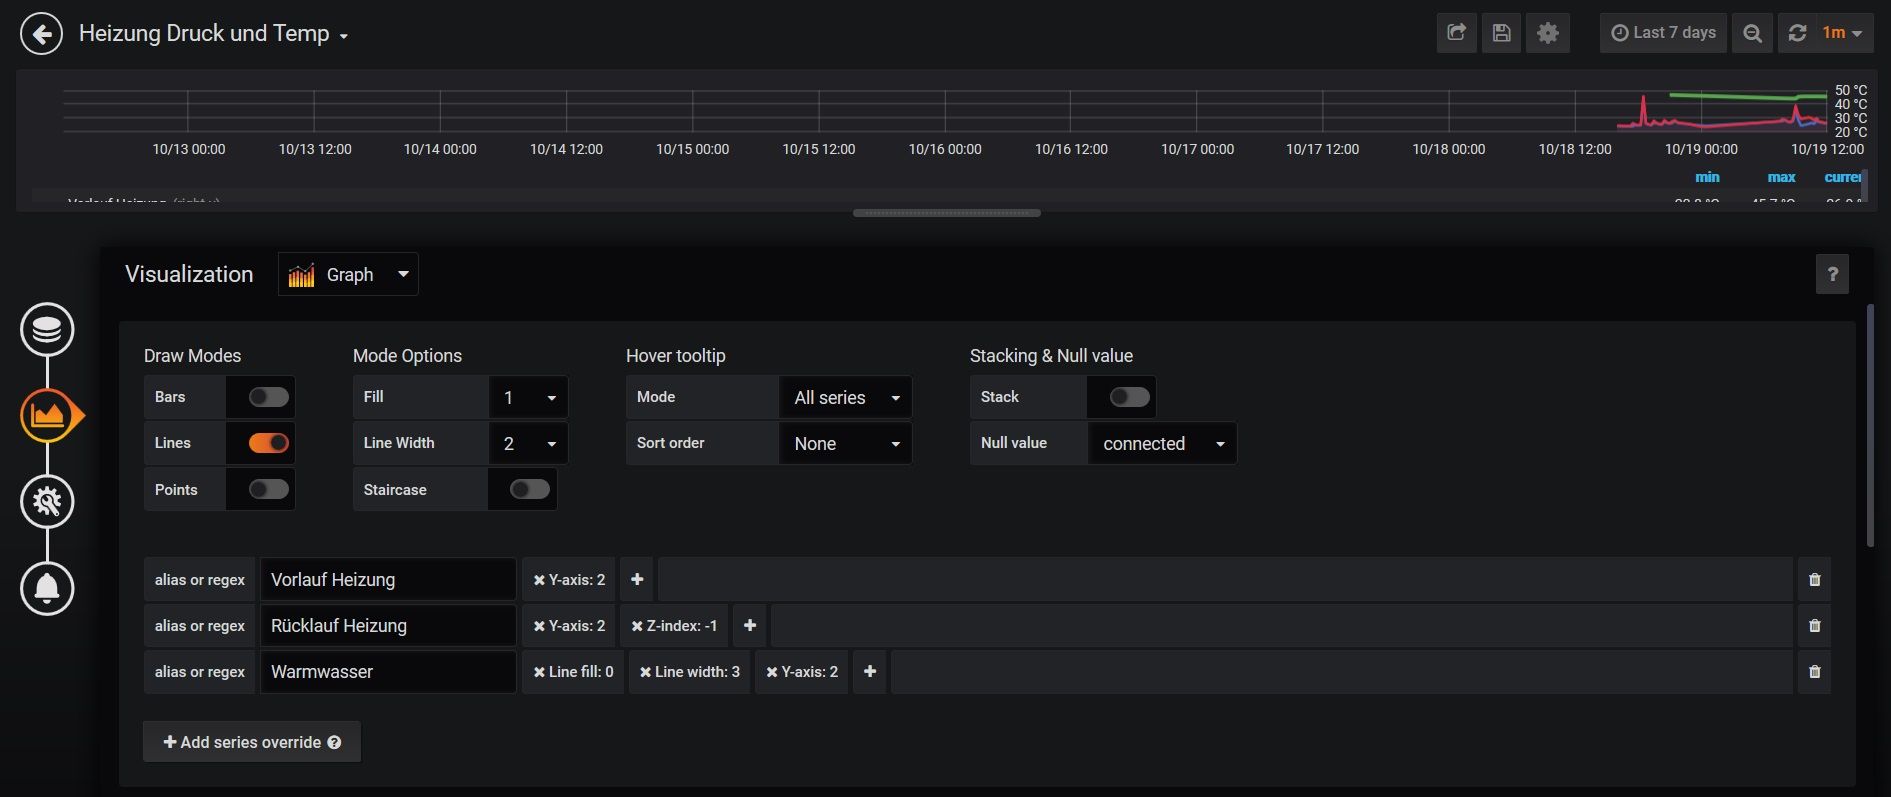Open the Null value connected dropdown
Screen dimensions: 1891x797
[x=1162, y=443]
